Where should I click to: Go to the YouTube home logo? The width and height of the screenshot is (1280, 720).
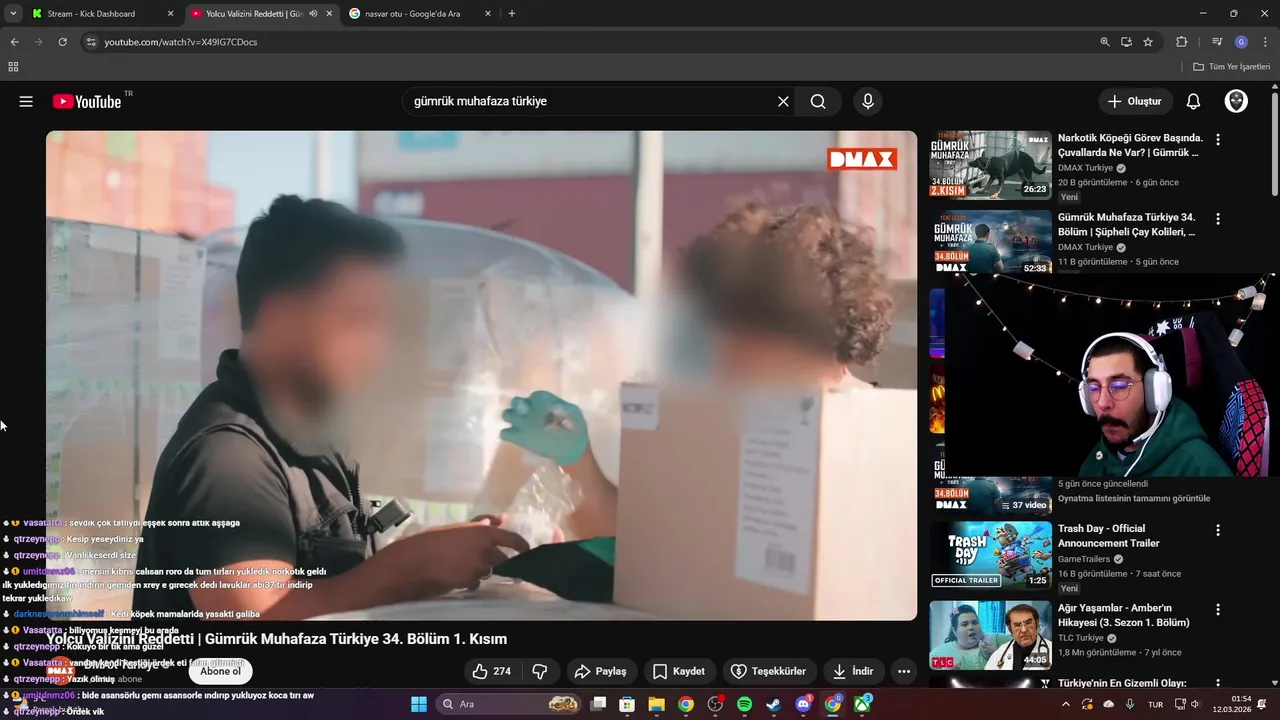click(x=87, y=101)
